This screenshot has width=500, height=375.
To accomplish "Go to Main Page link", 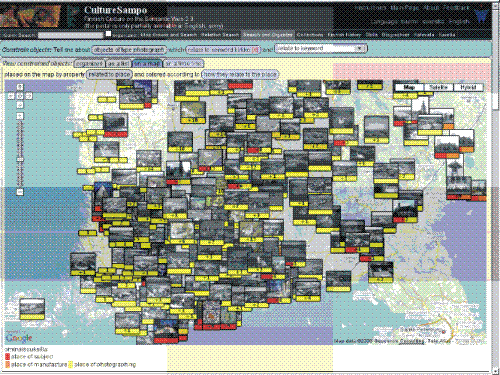I will [404, 8].
